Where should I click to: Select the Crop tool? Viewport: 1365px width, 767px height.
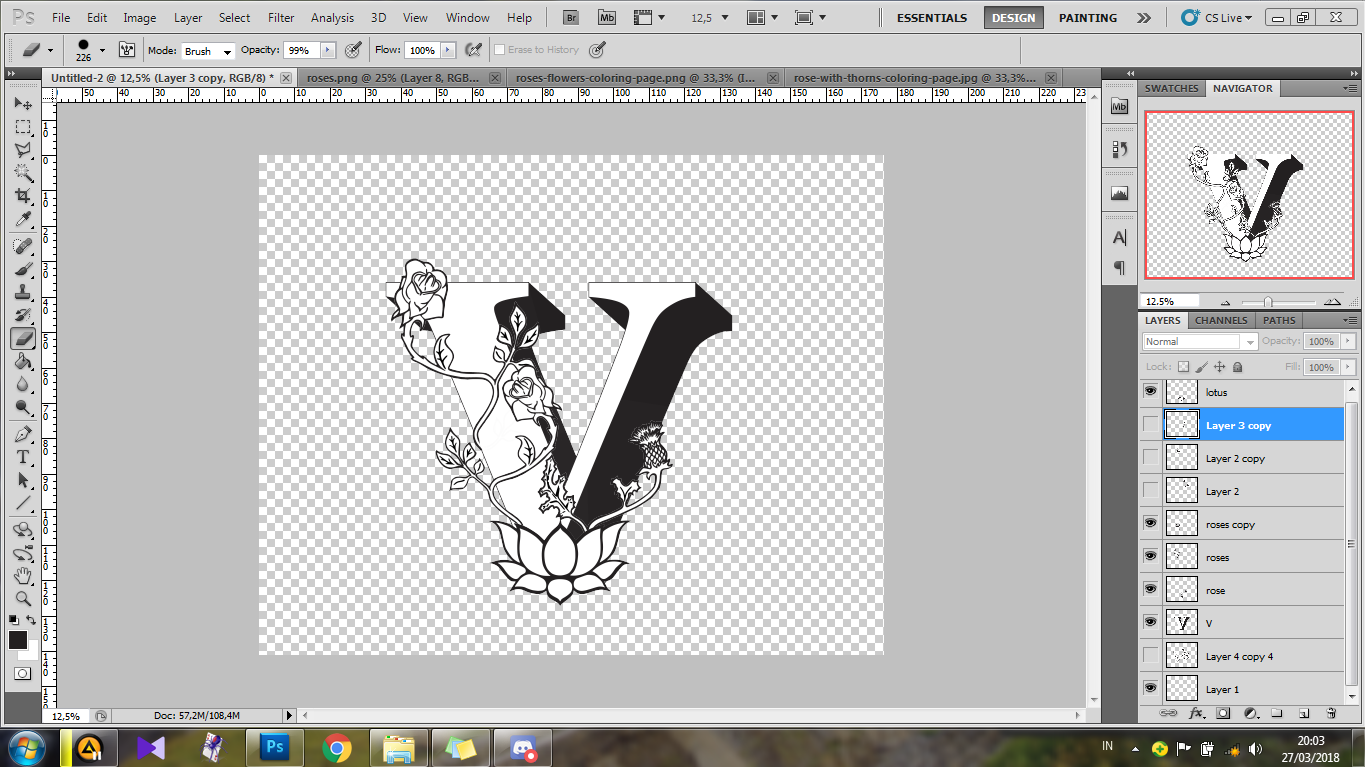(23, 196)
